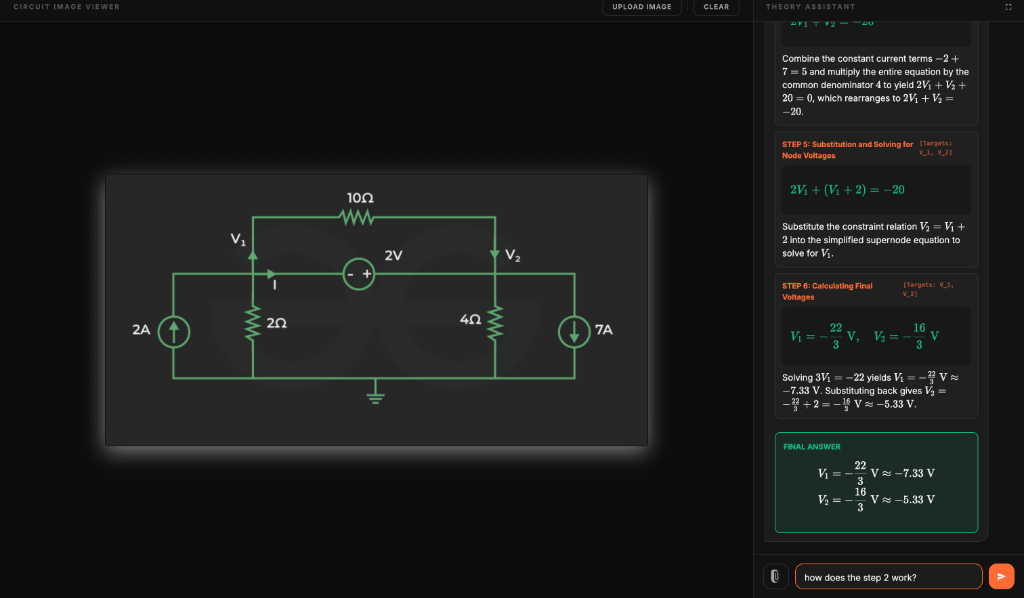Click the Step 5 Targets tag
The height and width of the screenshot is (598, 1024).
click(935, 148)
